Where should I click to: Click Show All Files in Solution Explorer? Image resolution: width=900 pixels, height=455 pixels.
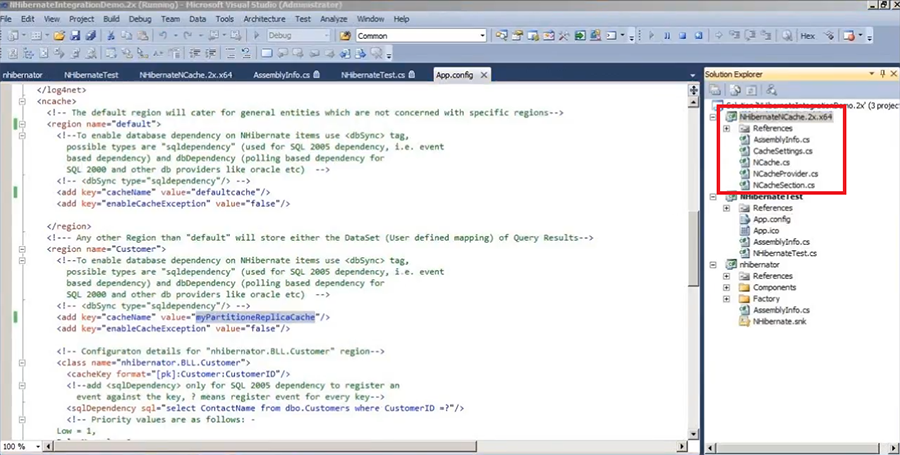[735, 90]
